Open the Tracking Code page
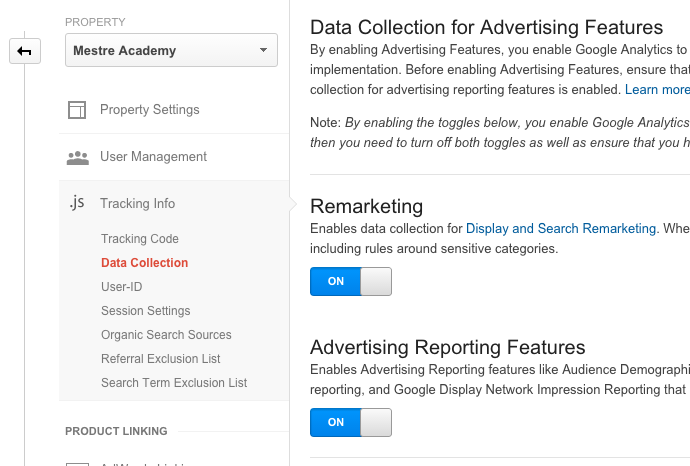Viewport: 690px width, 466px height. click(x=140, y=239)
